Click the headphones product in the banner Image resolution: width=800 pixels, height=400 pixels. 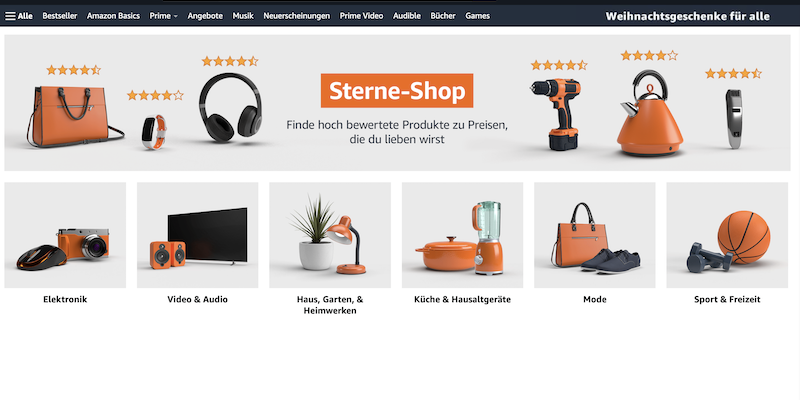[x=231, y=107]
